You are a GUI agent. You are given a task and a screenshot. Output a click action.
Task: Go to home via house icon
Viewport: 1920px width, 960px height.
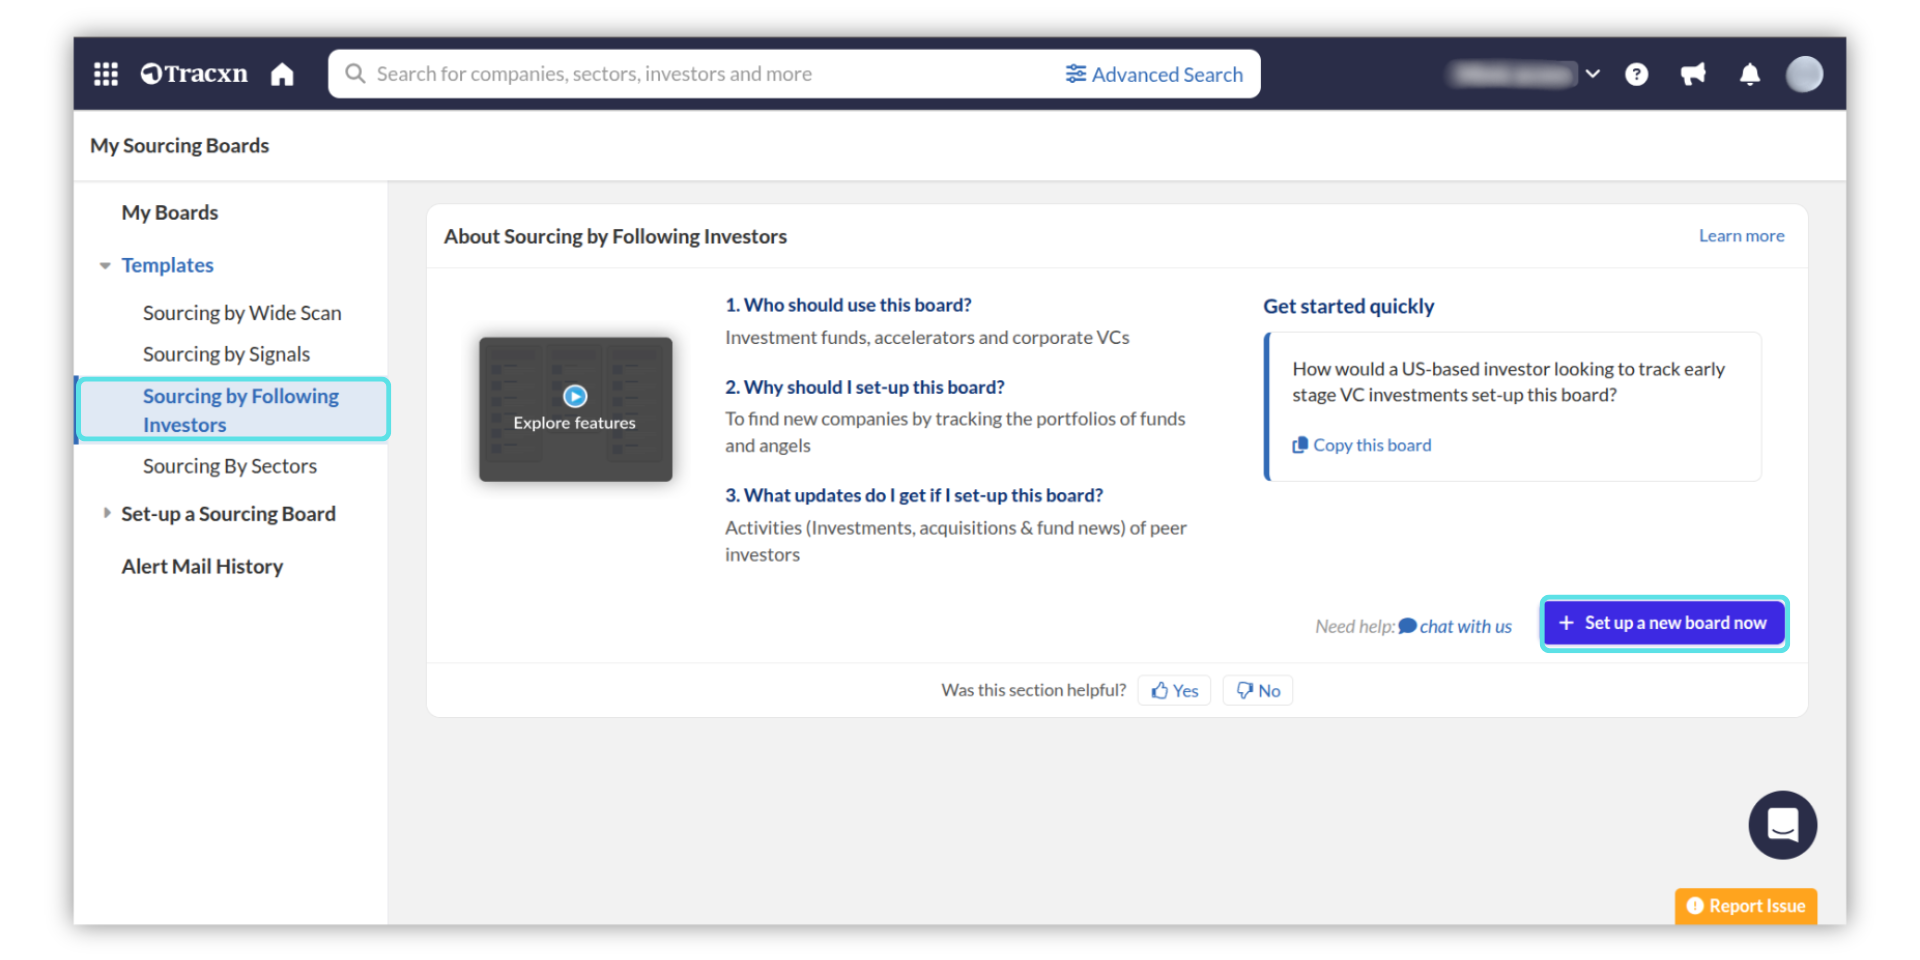pos(282,74)
